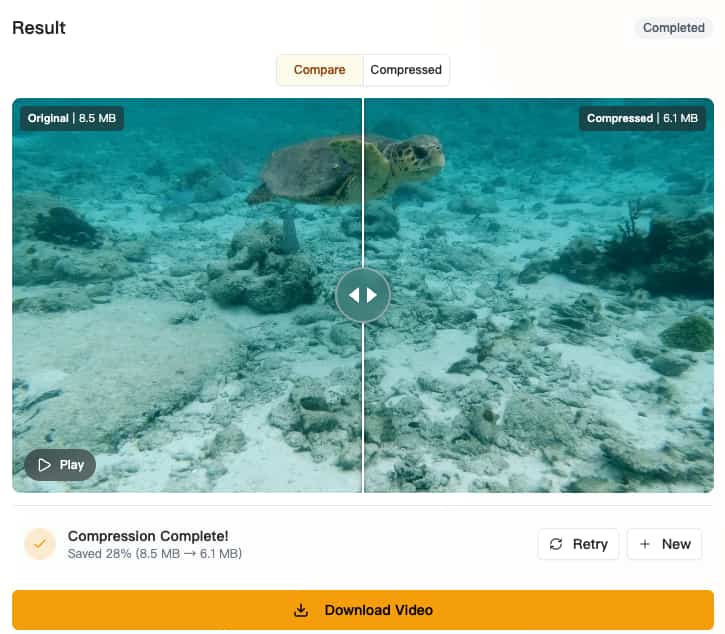
Task: Click the orange checkmark success icon
Action: pyautogui.click(x=39, y=544)
